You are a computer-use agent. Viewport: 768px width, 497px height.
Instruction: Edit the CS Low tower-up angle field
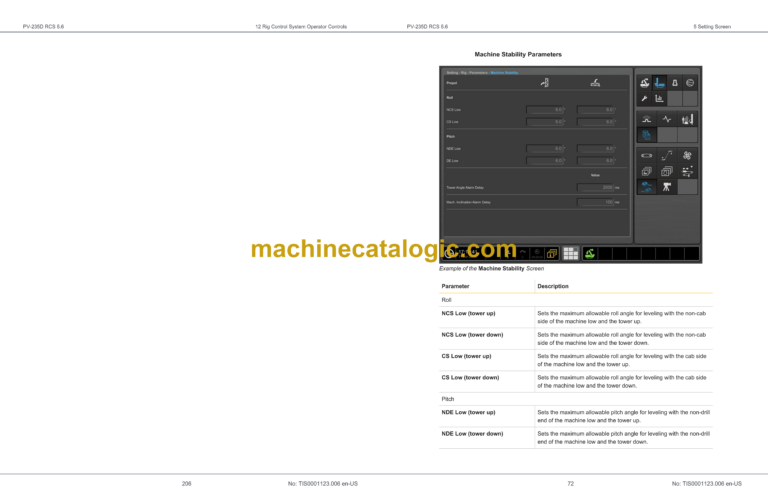[x=545, y=121]
